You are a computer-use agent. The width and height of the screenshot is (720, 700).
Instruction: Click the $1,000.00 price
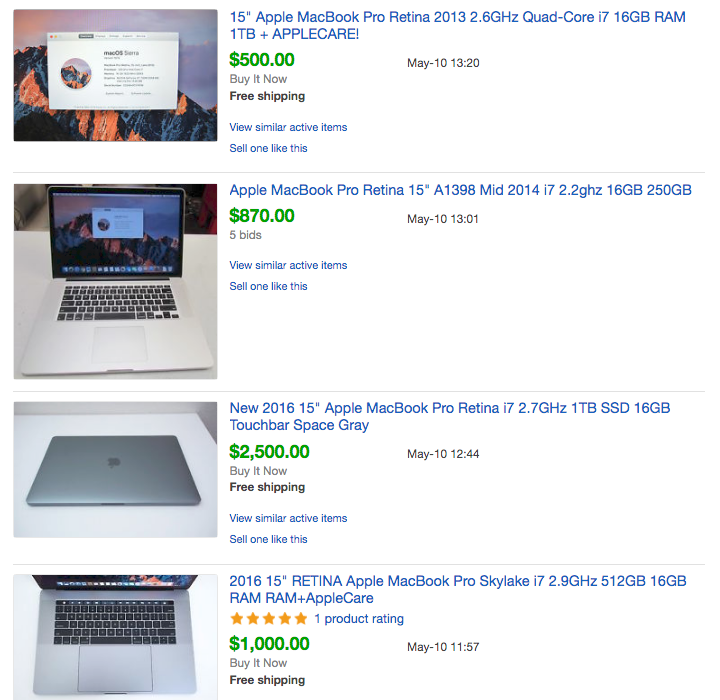(269, 644)
